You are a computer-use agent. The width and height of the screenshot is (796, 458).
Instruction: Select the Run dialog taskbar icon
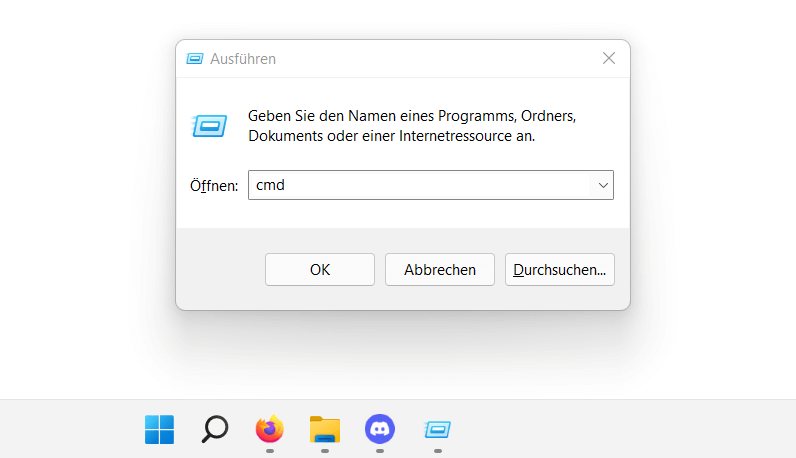[437, 430]
